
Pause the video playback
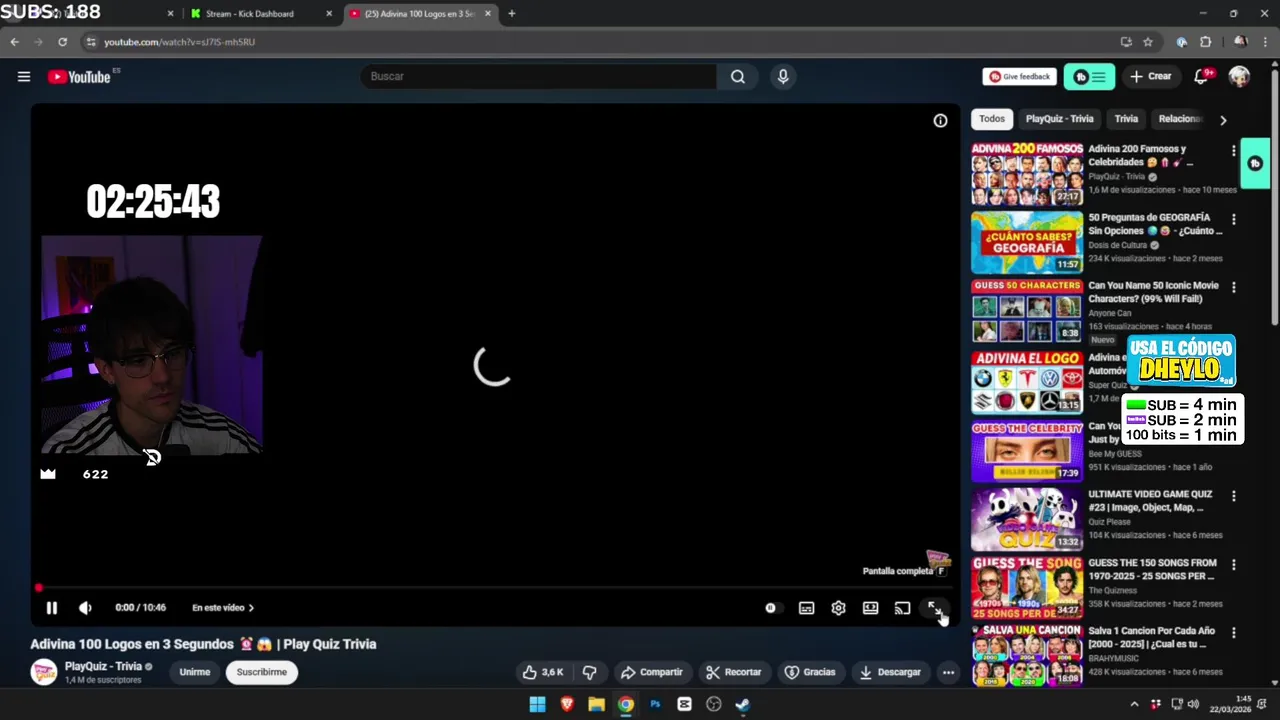pyautogui.click(x=51, y=607)
